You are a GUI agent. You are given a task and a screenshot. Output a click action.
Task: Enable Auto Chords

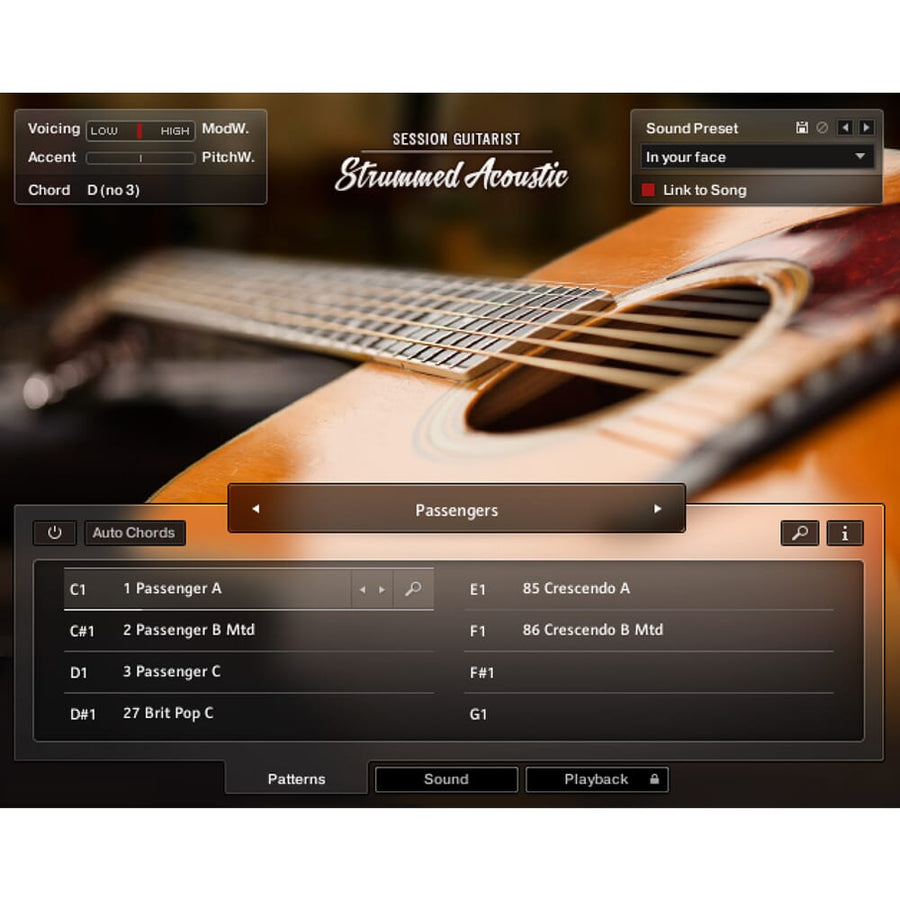click(134, 533)
